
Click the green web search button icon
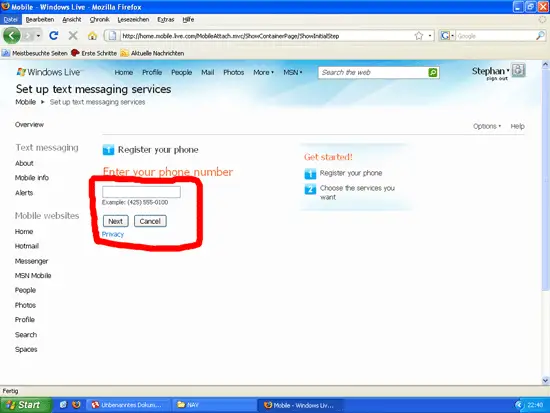pyautogui.click(x=433, y=72)
